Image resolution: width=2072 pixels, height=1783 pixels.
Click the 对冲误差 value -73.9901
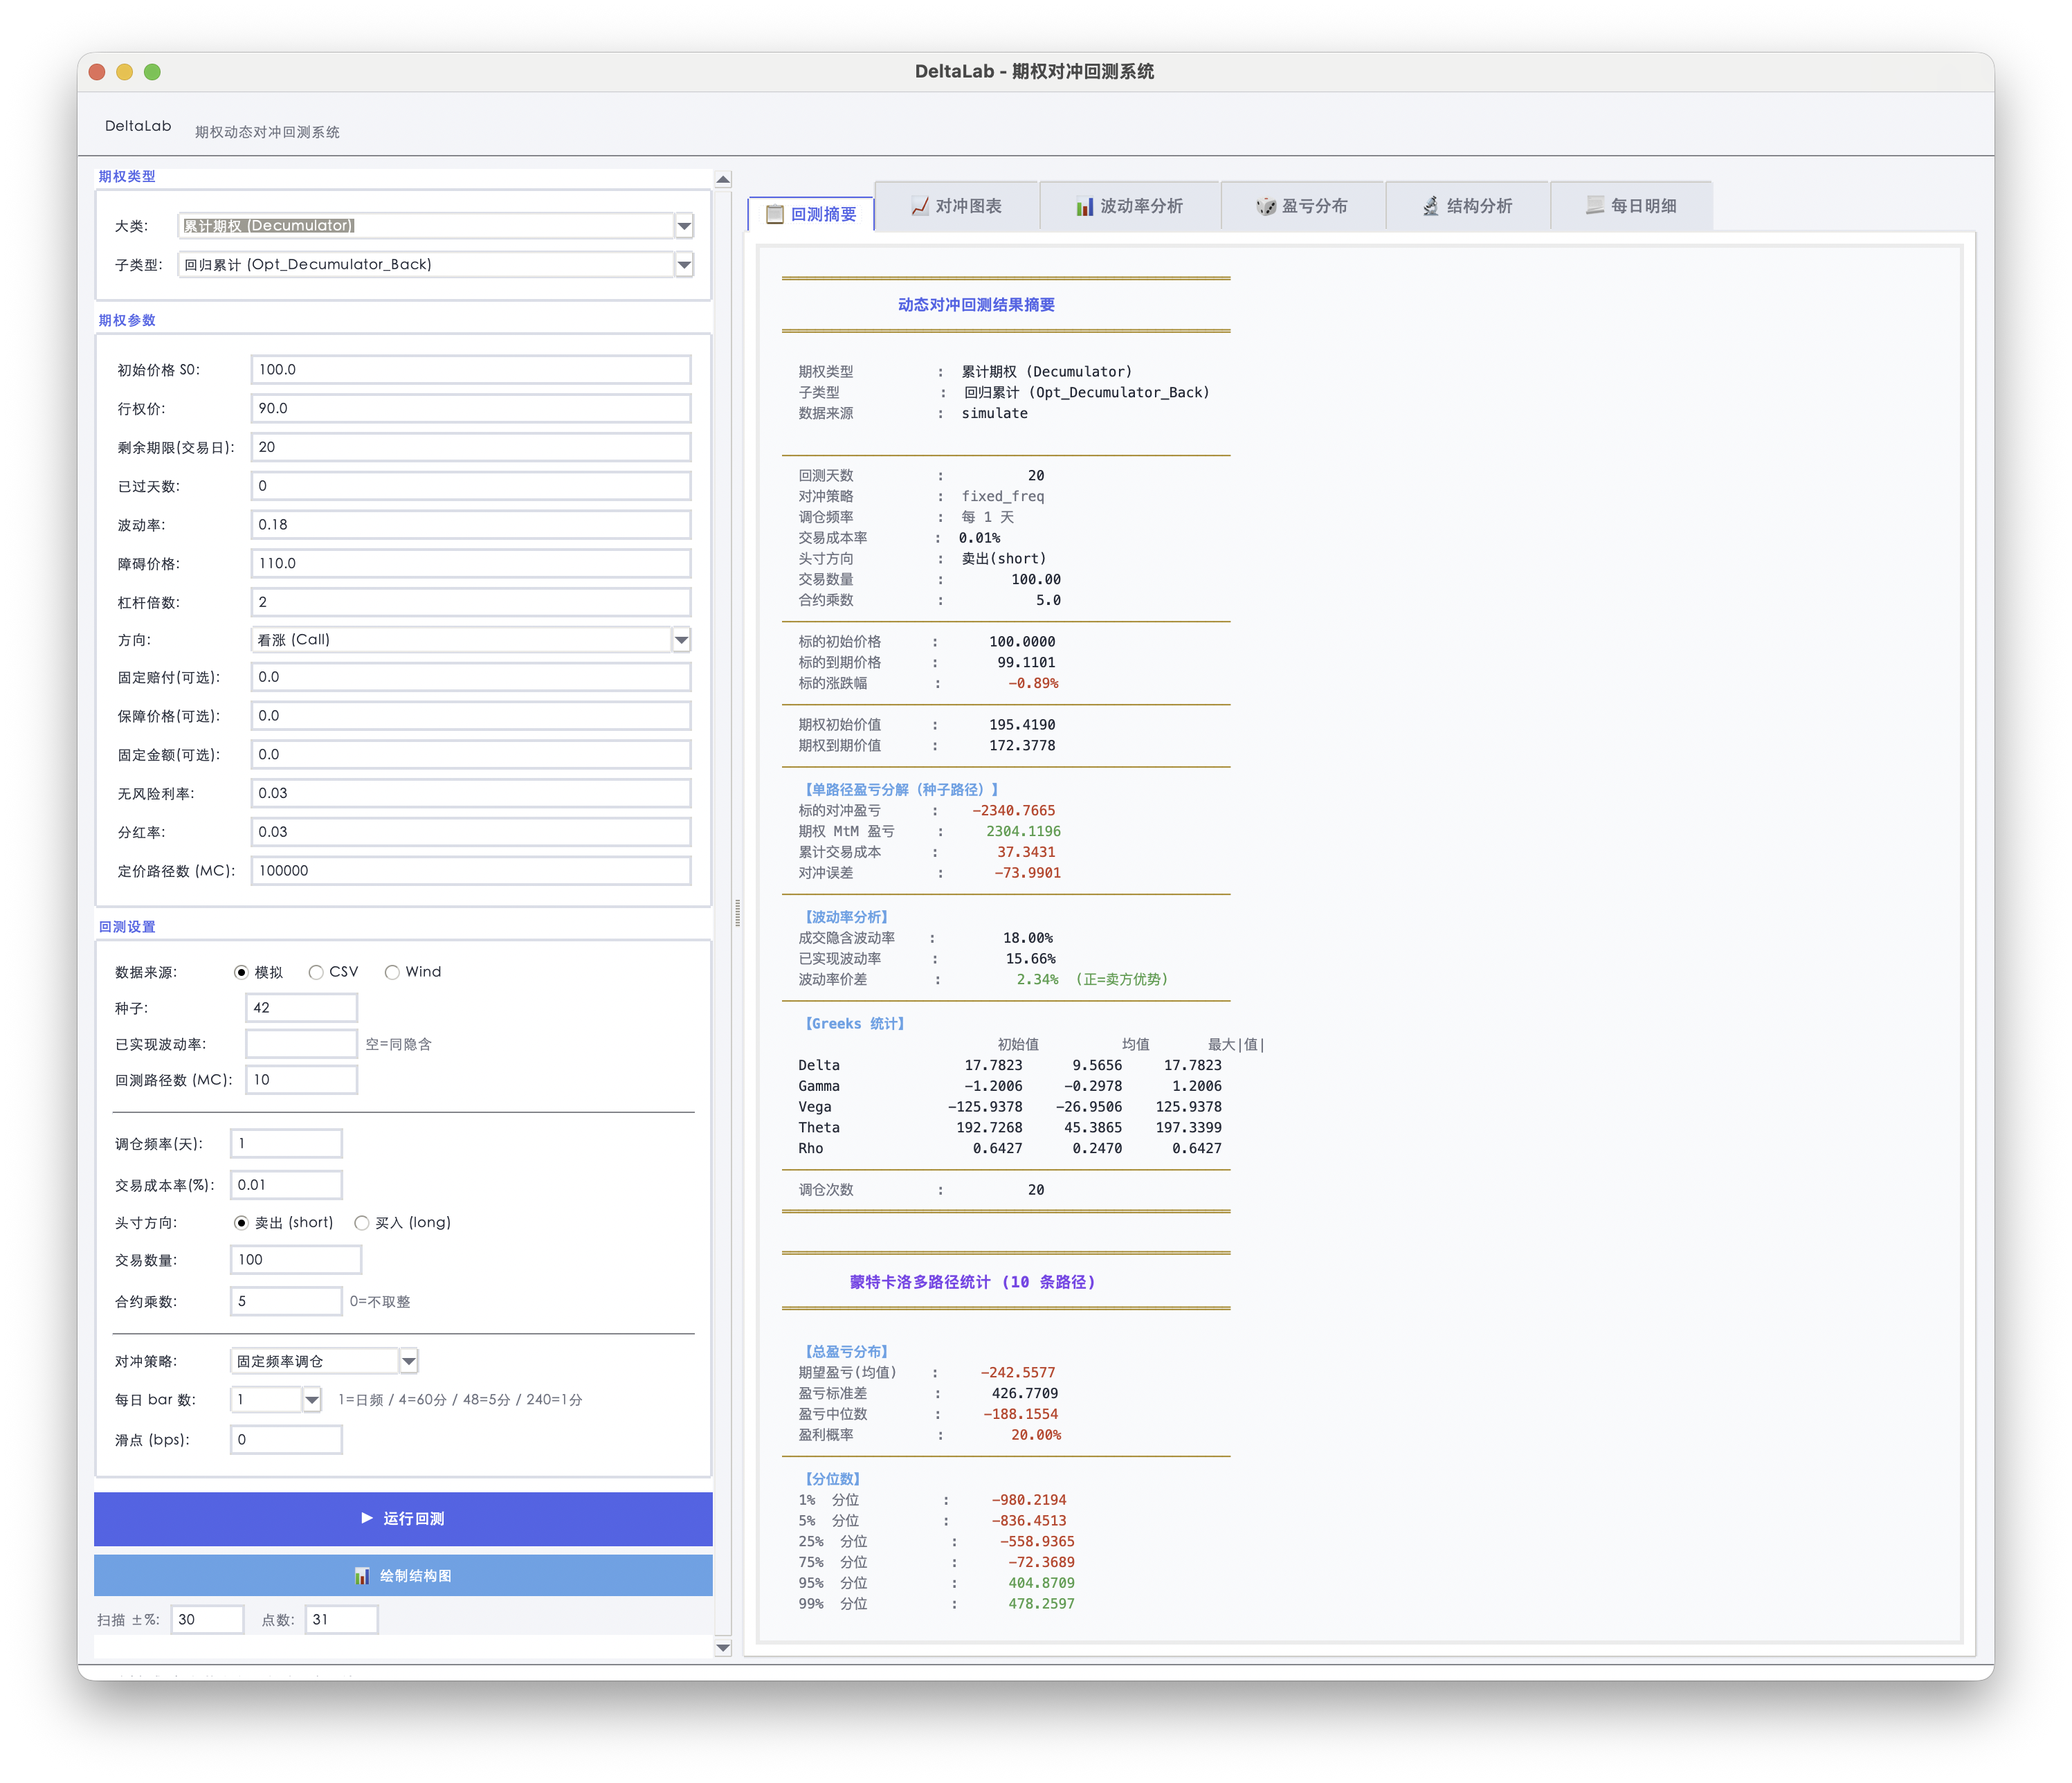pos(1027,874)
